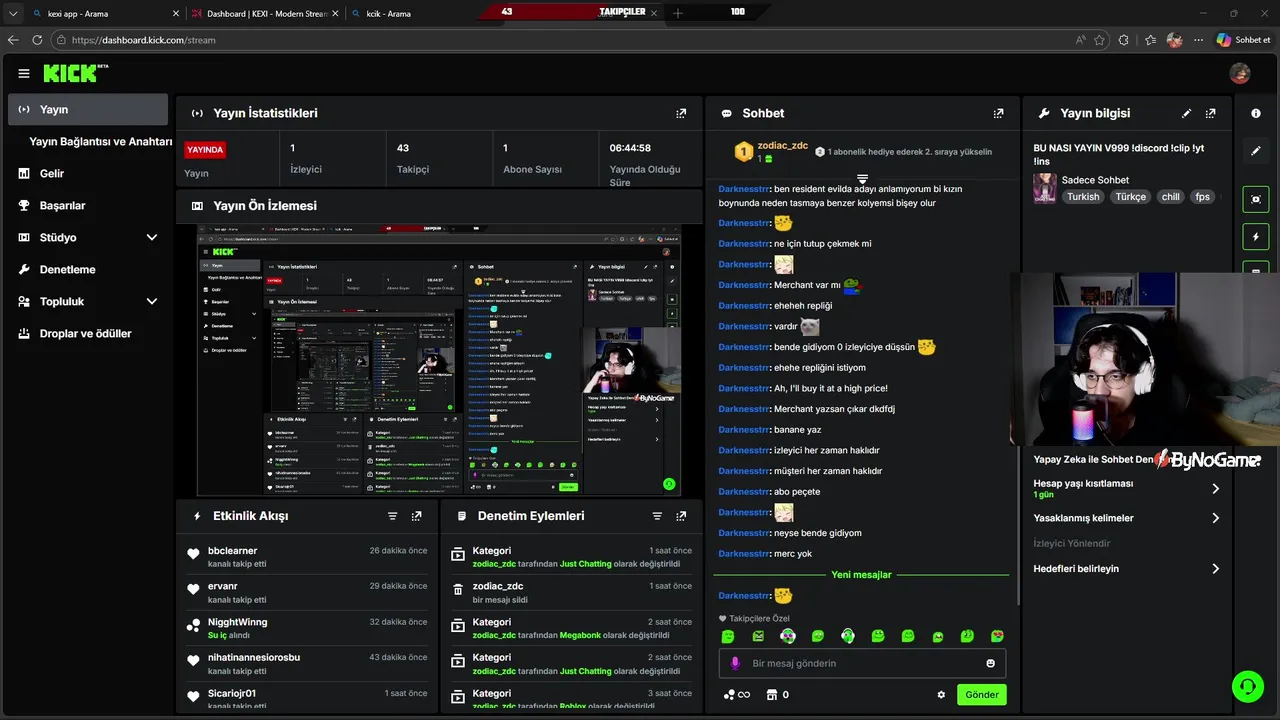
Task: Open Droplar ve ödüller in the sidebar
Action: click(87, 333)
